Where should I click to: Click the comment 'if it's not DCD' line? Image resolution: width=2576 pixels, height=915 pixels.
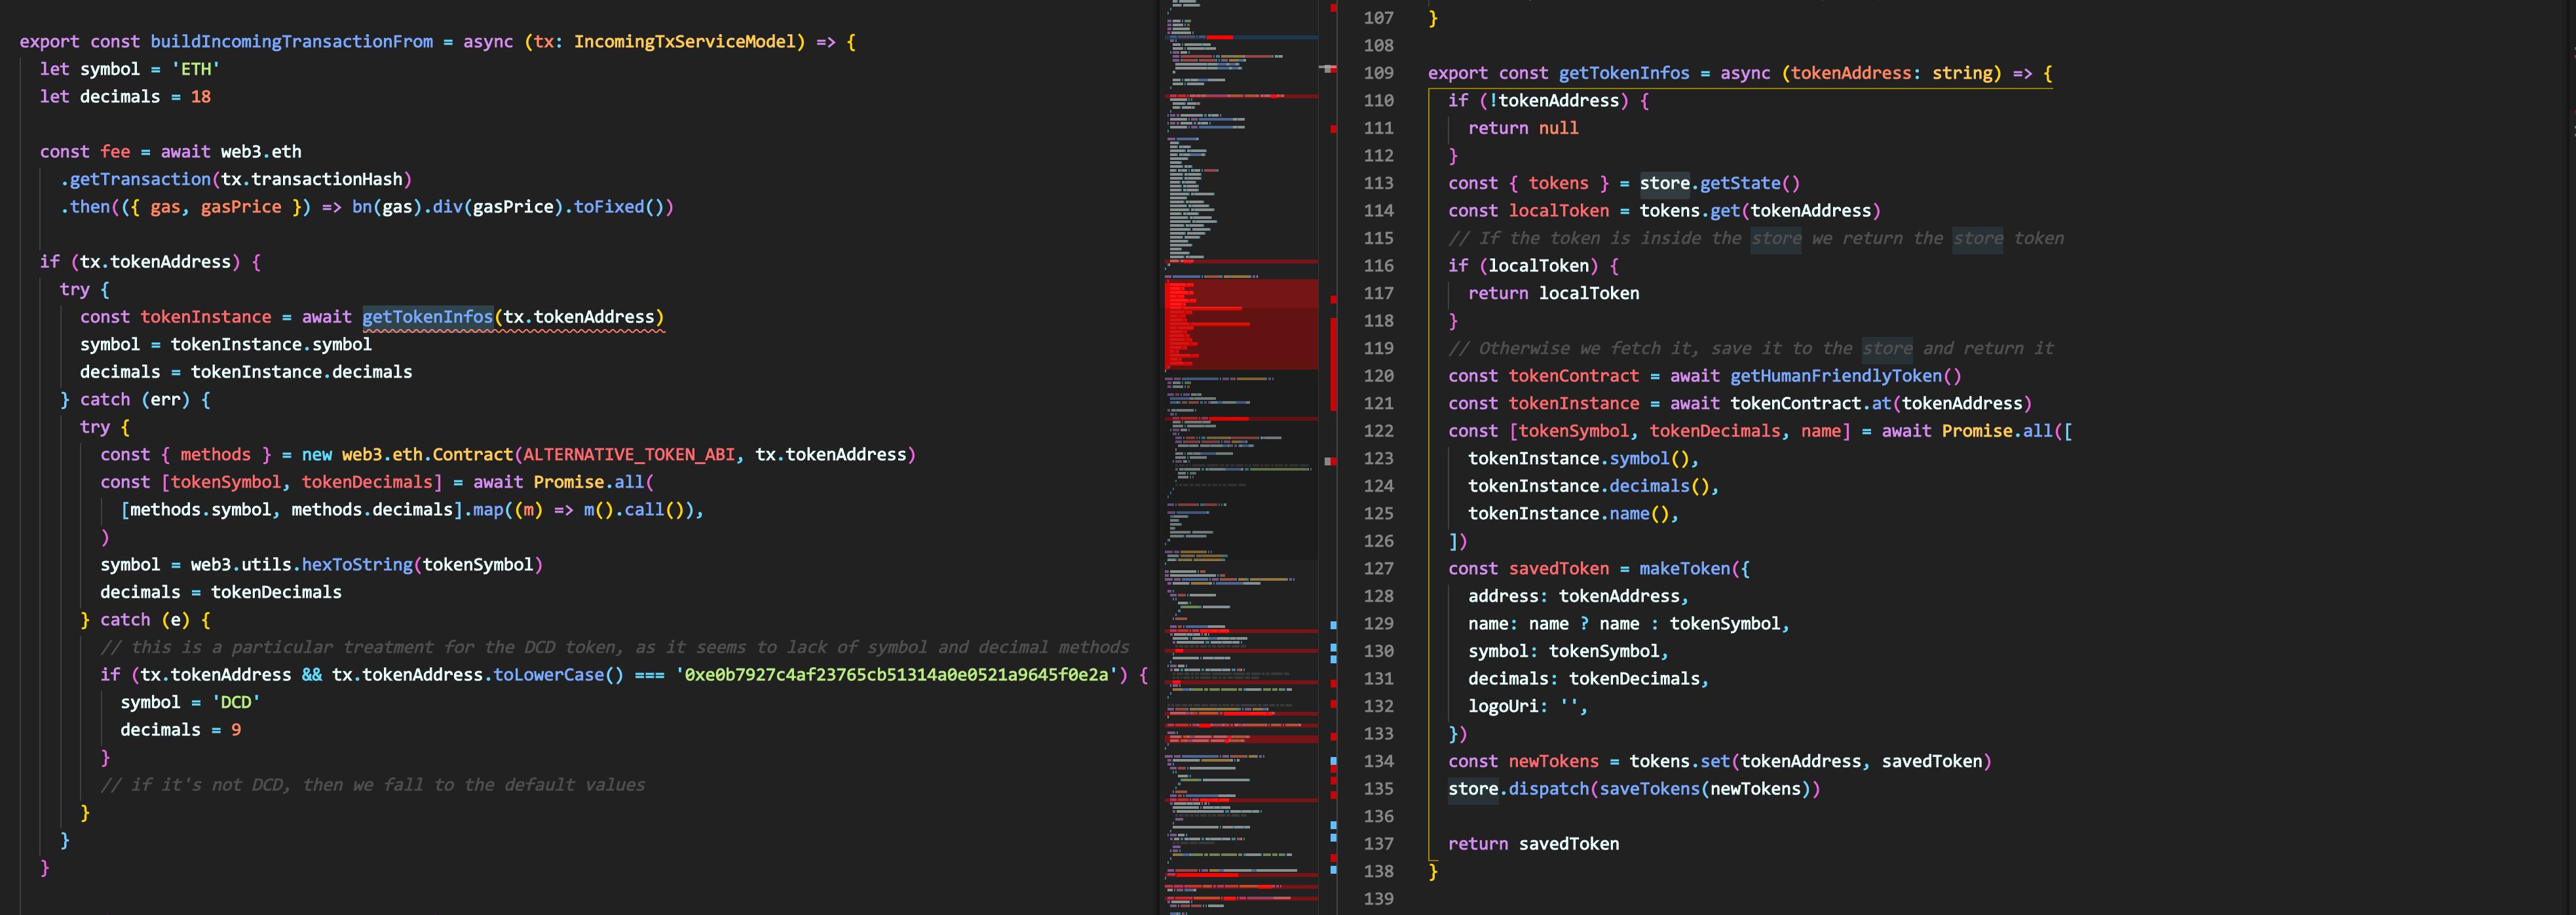pos(372,785)
